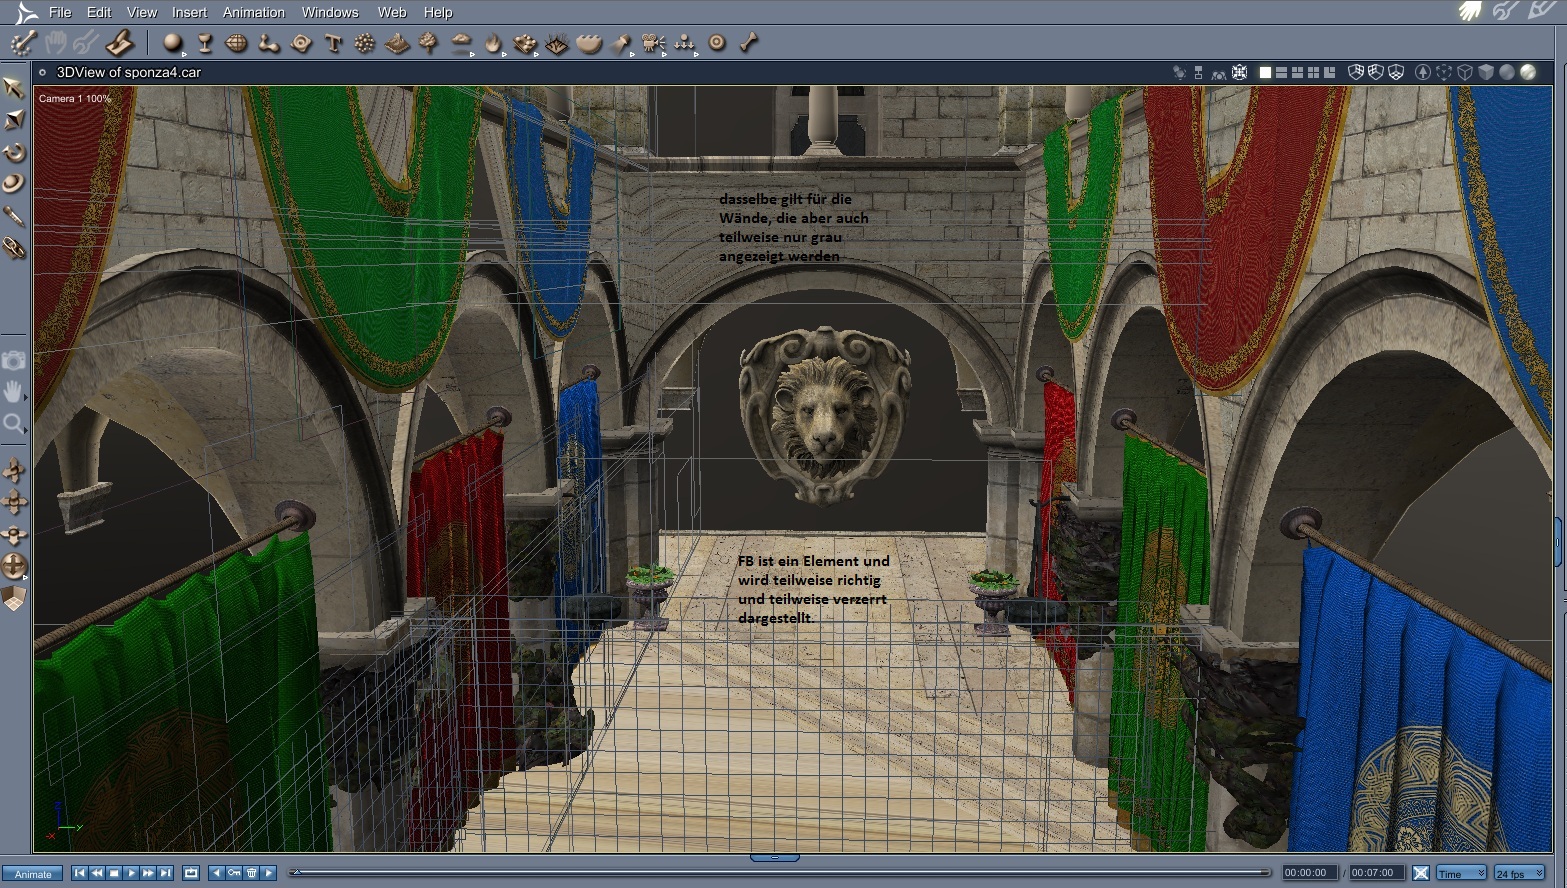The image size is (1567, 888).
Task: Insert a spot light
Action: tap(621, 43)
